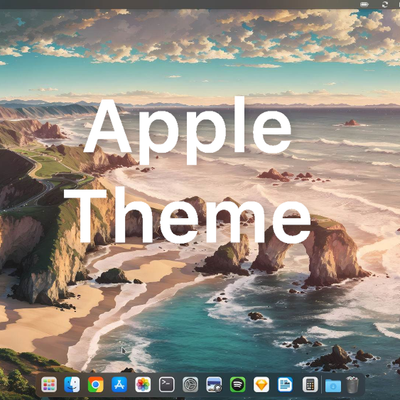400x400 pixels.
Task: Launch Google Chrome from the dock
Action: point(96,385)
